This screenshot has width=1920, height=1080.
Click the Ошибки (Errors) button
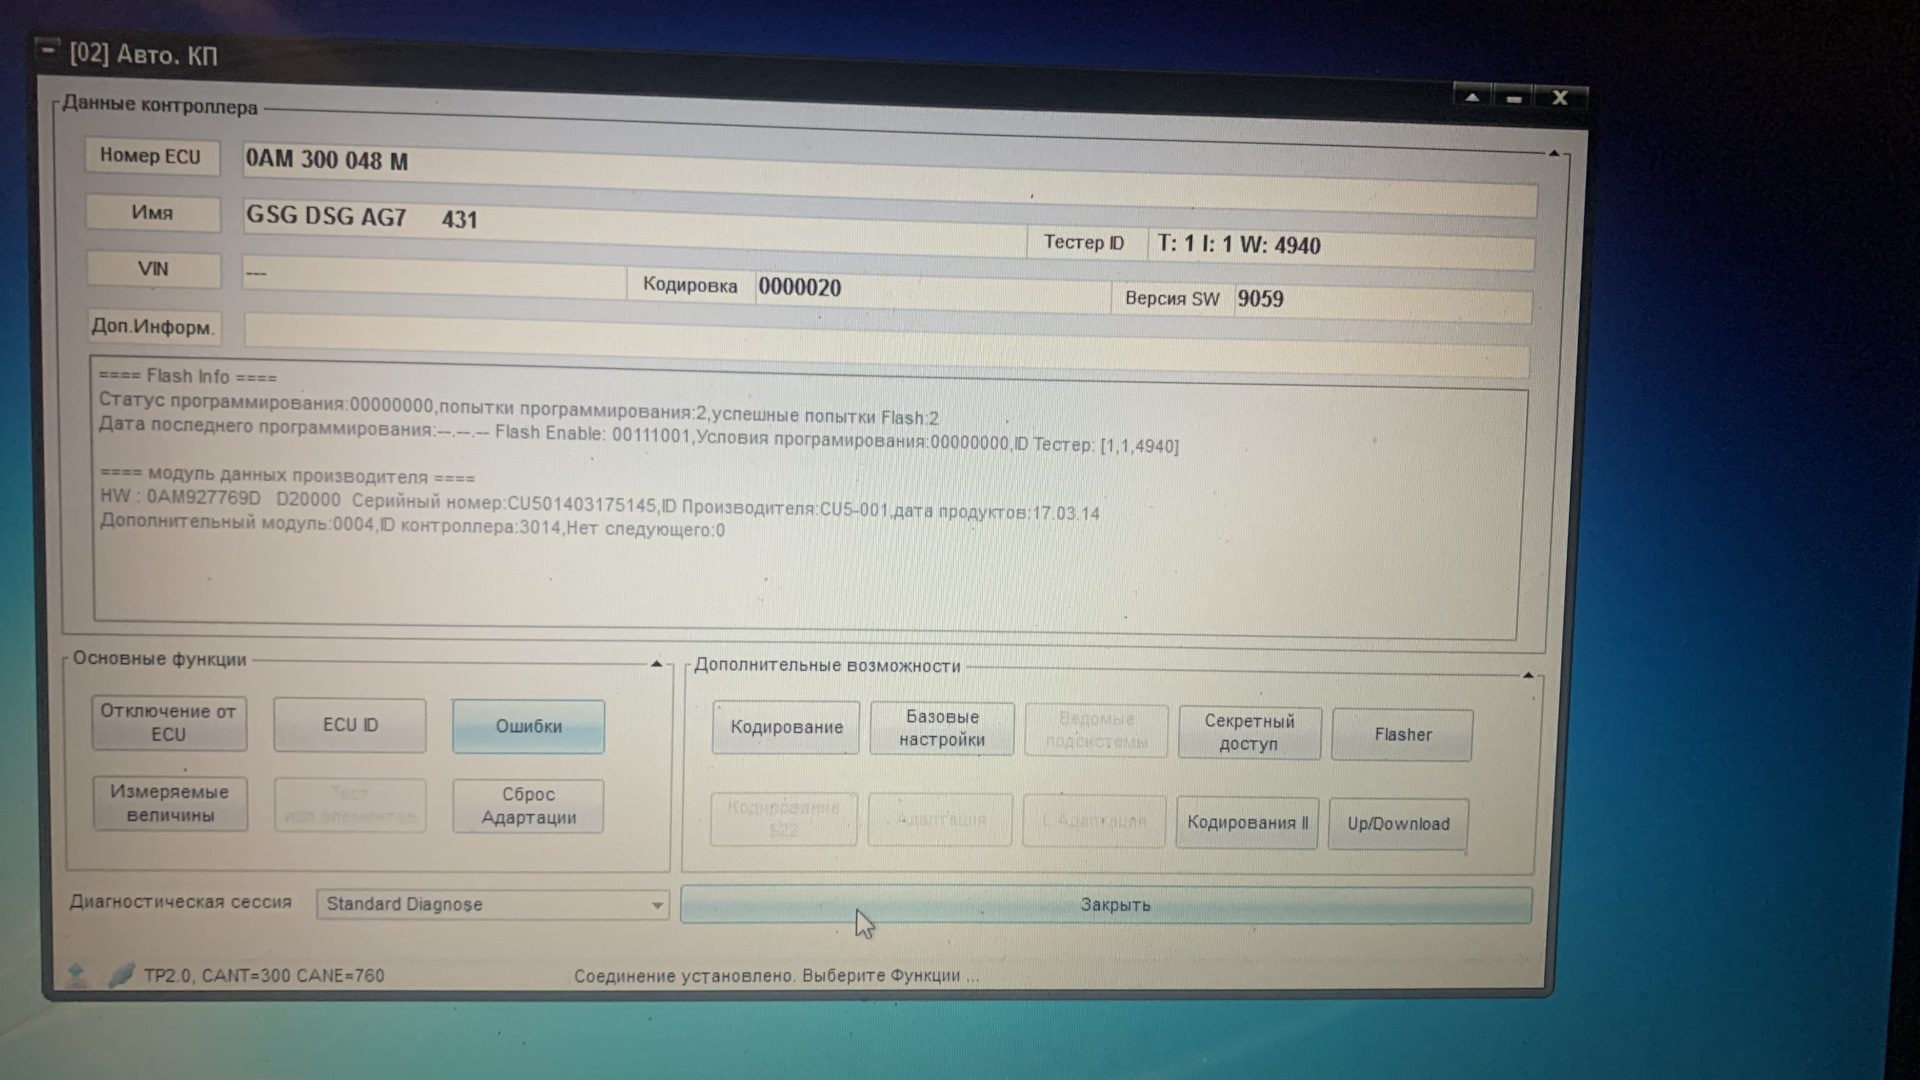pyautogui.click(x=527, y=725)
